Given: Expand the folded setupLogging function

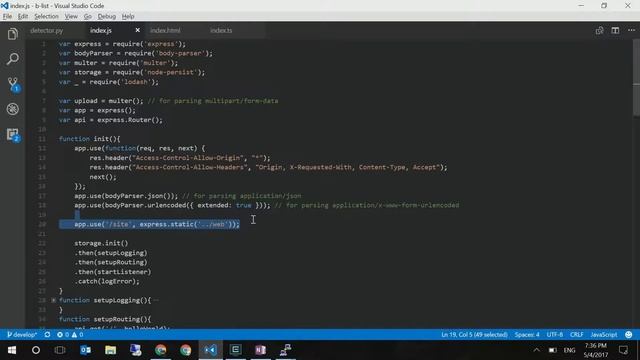Looking at the screenshot, I should pos(53,300).
